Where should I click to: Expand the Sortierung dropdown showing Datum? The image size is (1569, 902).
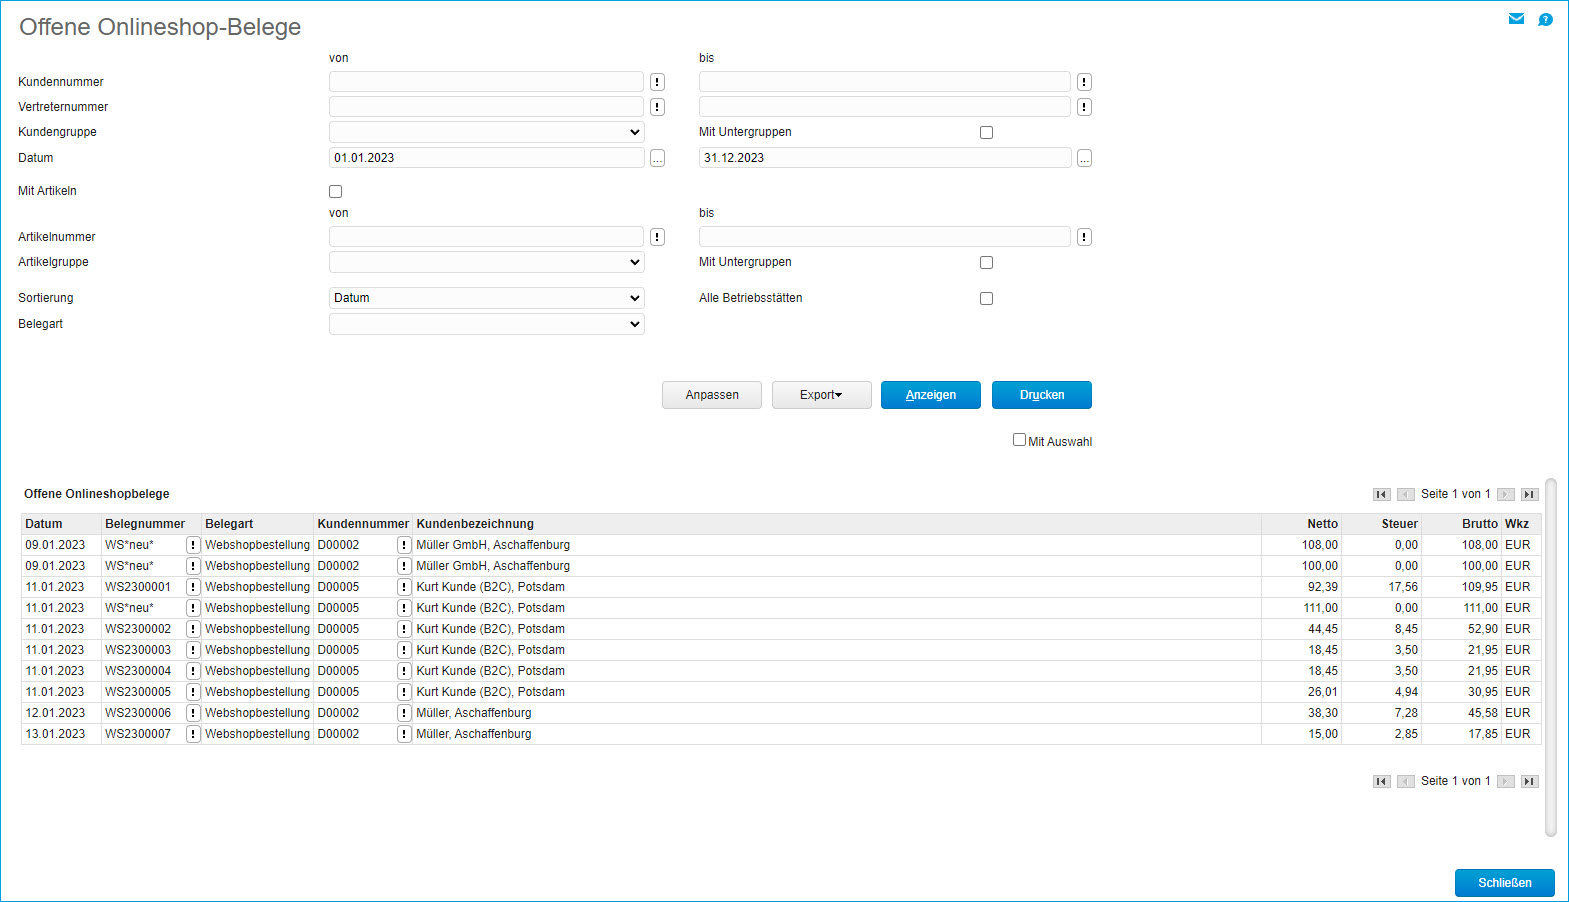[x=487, y=298]
